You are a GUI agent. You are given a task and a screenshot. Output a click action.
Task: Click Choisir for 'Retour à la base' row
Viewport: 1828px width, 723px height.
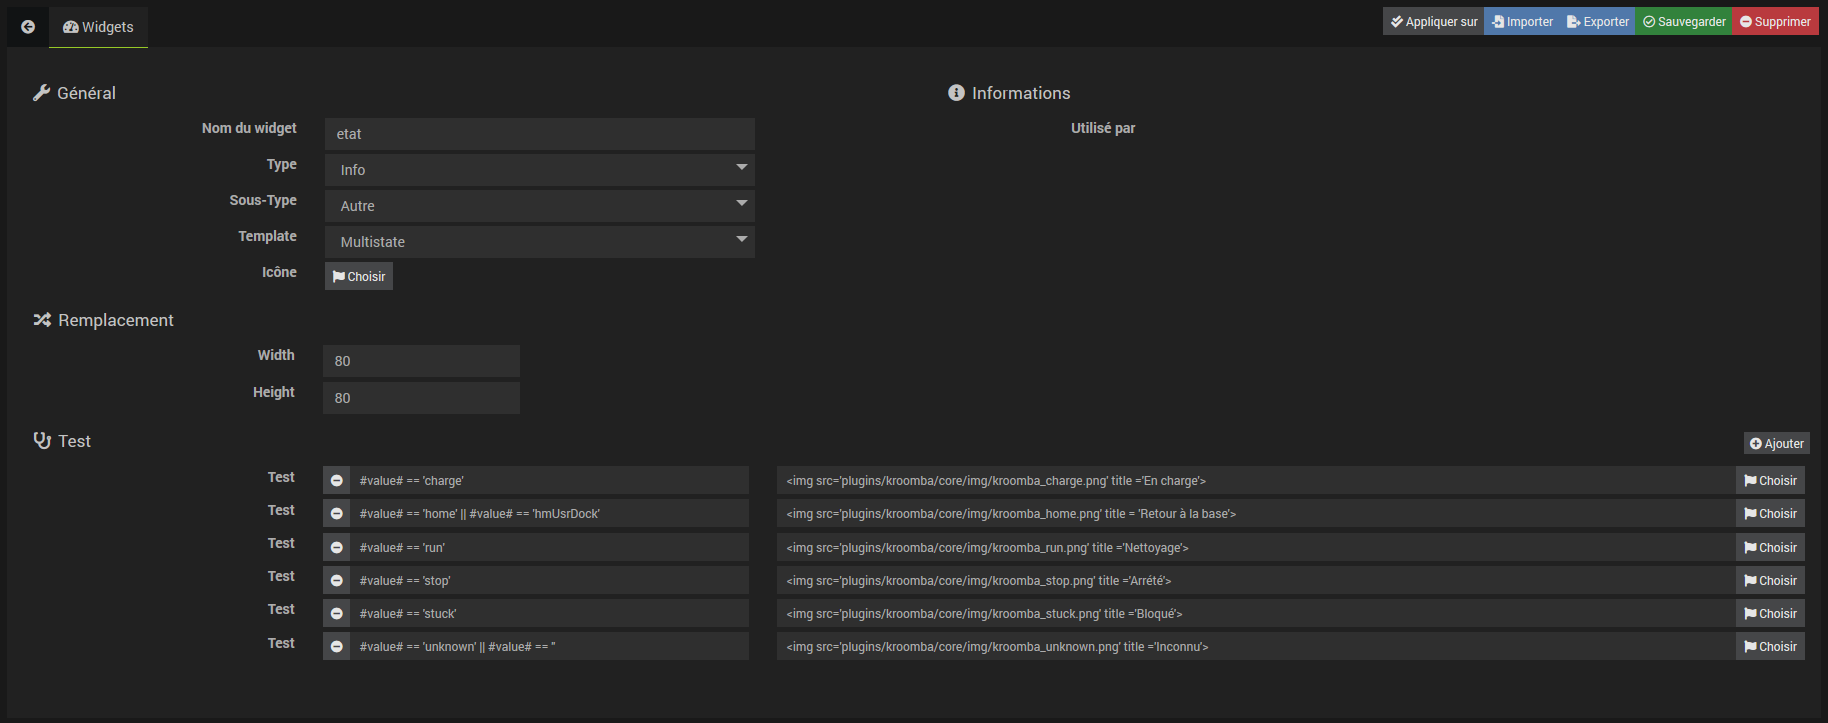point(1770,514)
